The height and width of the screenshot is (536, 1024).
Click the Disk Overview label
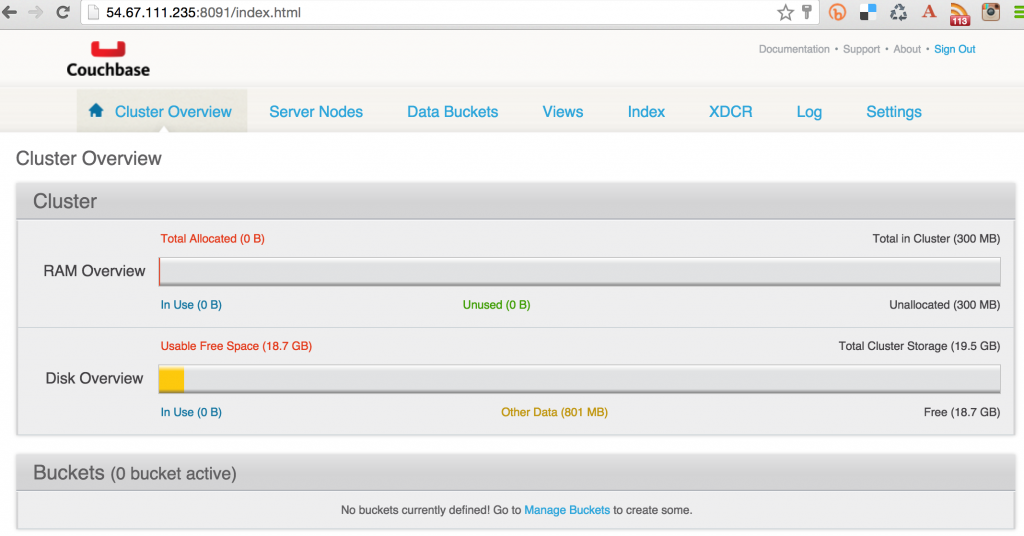tap(94, 379)
